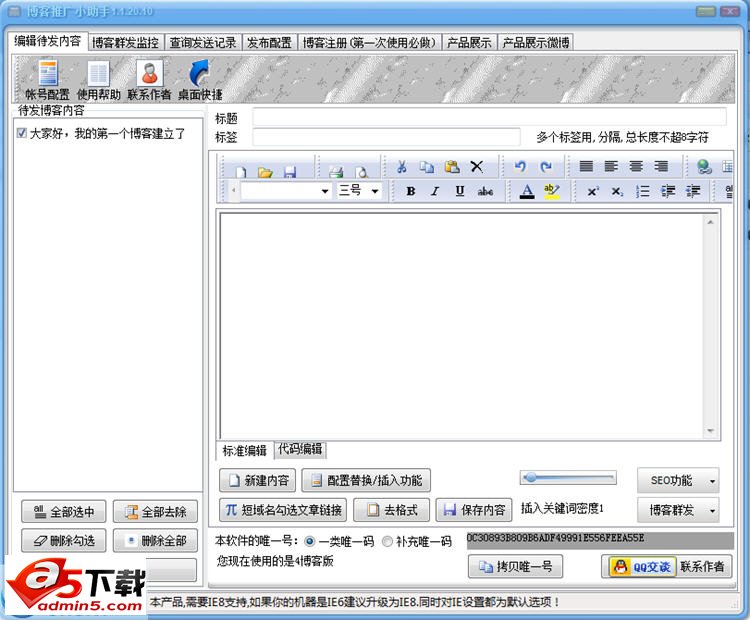Image resolution: width=750 pixels, height=620 pixels.
Task: Select the 补充唯一码 radio button
Action: coord(387,542)
